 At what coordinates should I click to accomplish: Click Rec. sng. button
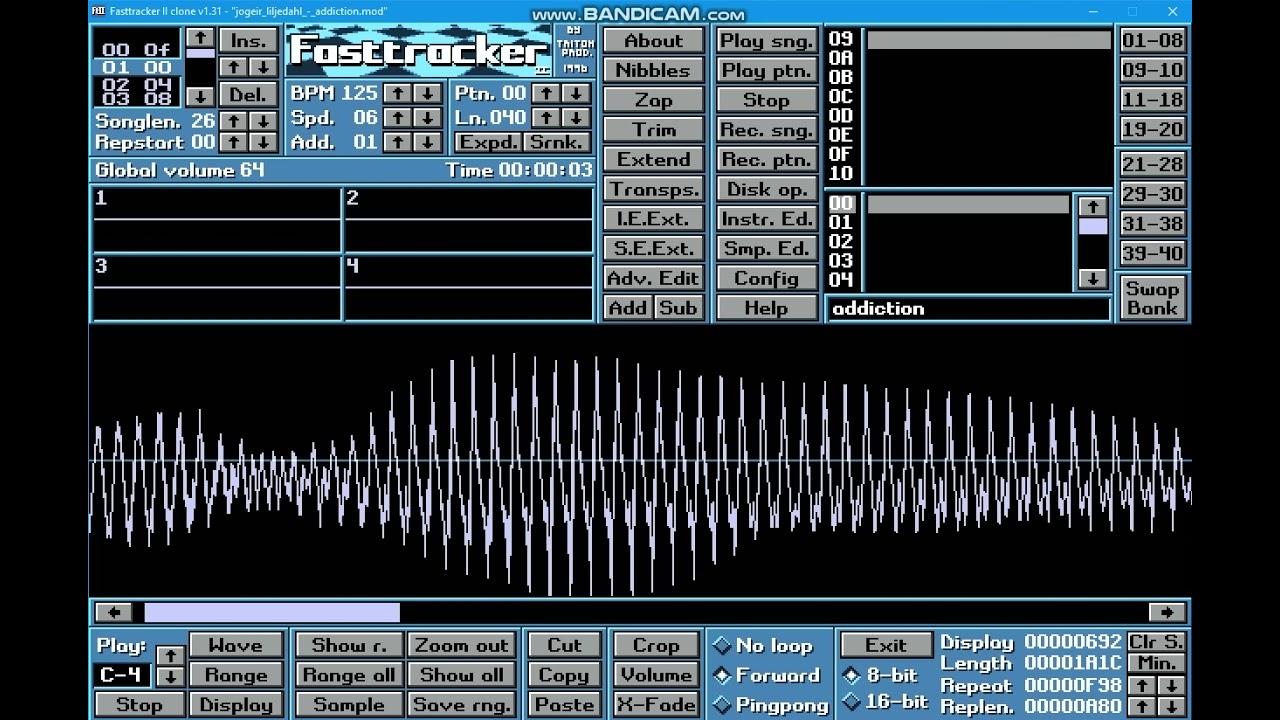tap(766, 130)
